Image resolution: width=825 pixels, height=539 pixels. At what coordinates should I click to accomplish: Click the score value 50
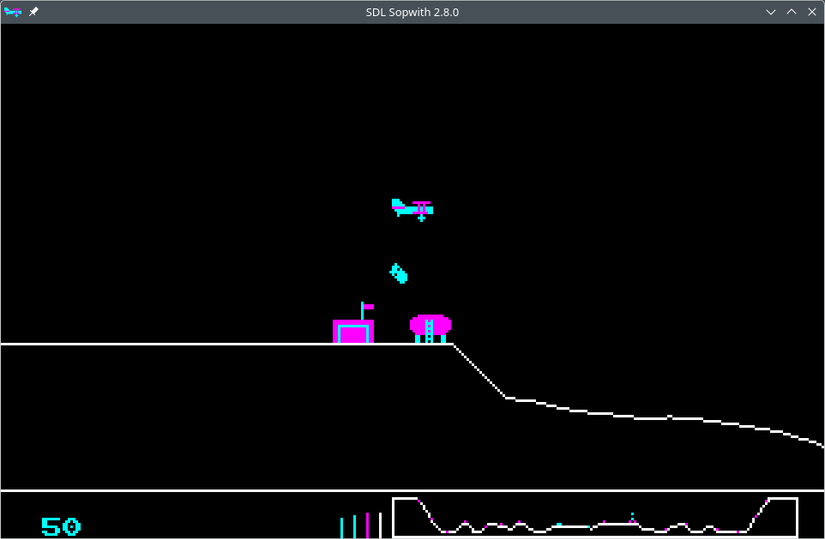pos(61,526)
